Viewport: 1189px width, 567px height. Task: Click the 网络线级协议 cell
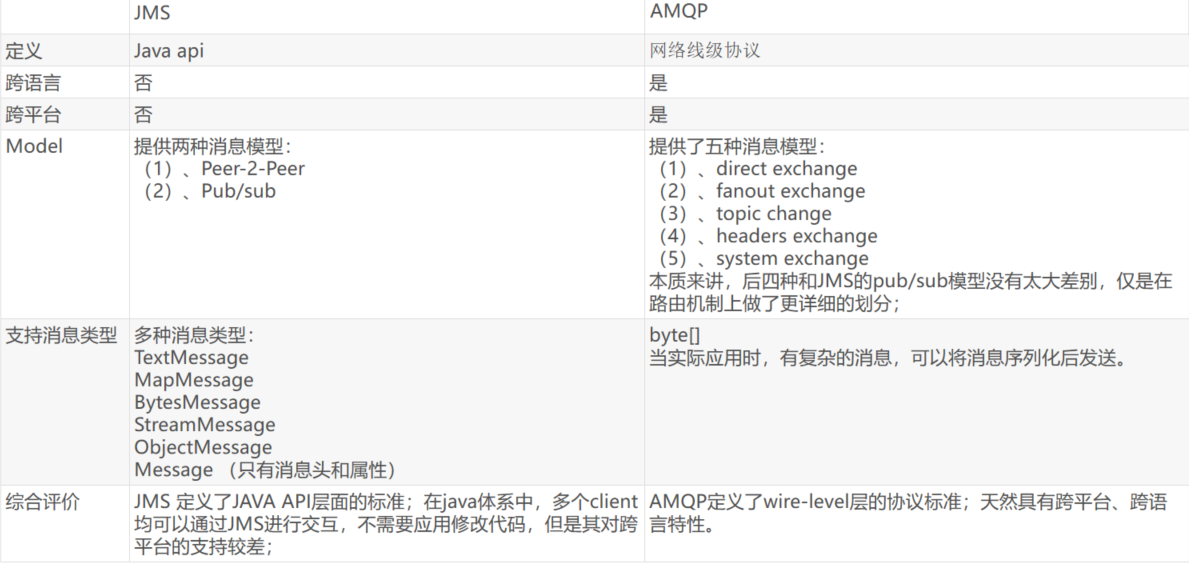coord(705,51)
